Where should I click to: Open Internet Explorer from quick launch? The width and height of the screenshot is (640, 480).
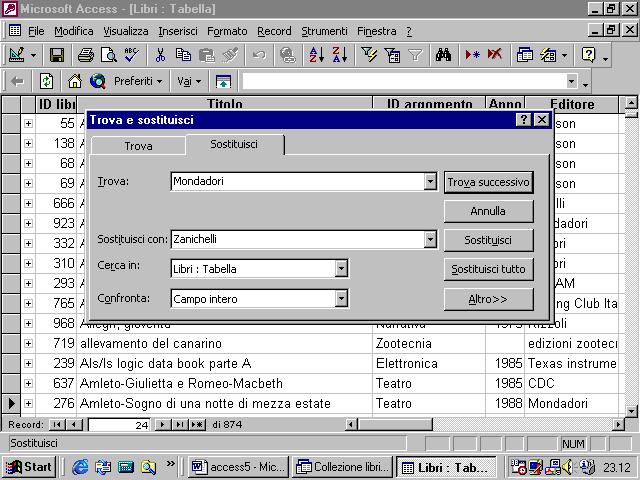click(80, 467)
